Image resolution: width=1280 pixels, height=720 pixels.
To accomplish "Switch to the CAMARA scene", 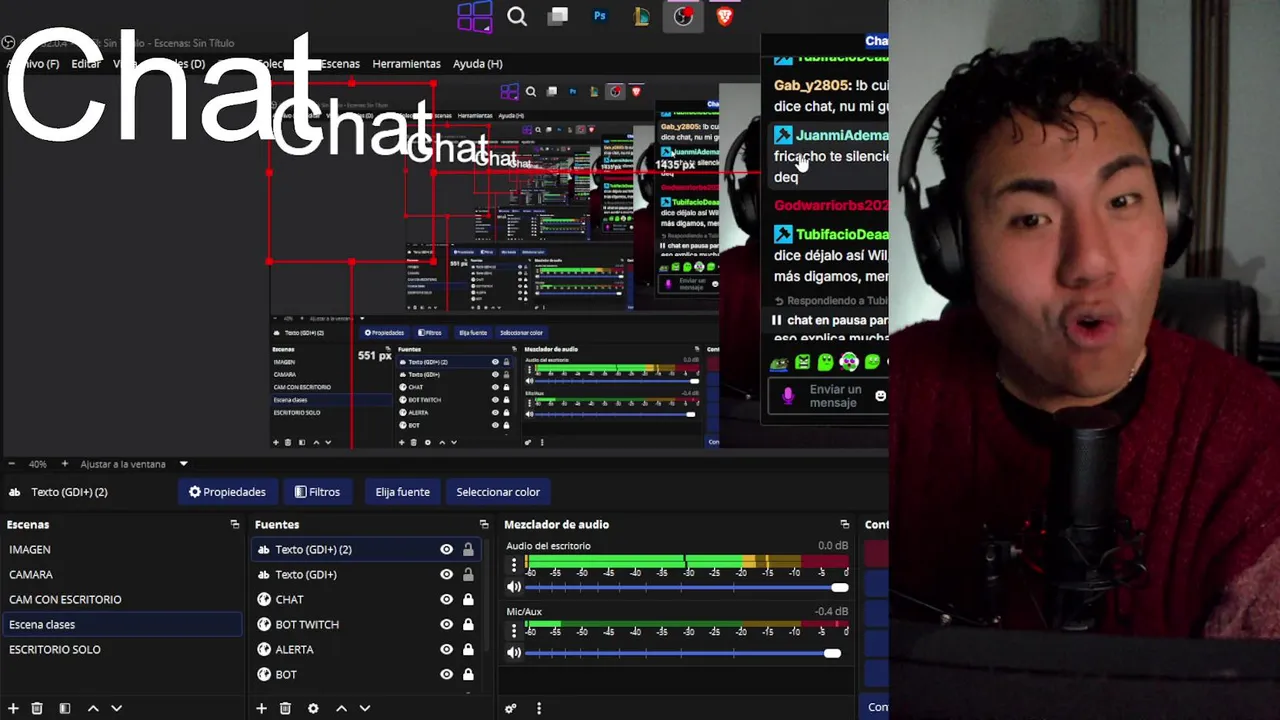I will [x=122, y=574].
